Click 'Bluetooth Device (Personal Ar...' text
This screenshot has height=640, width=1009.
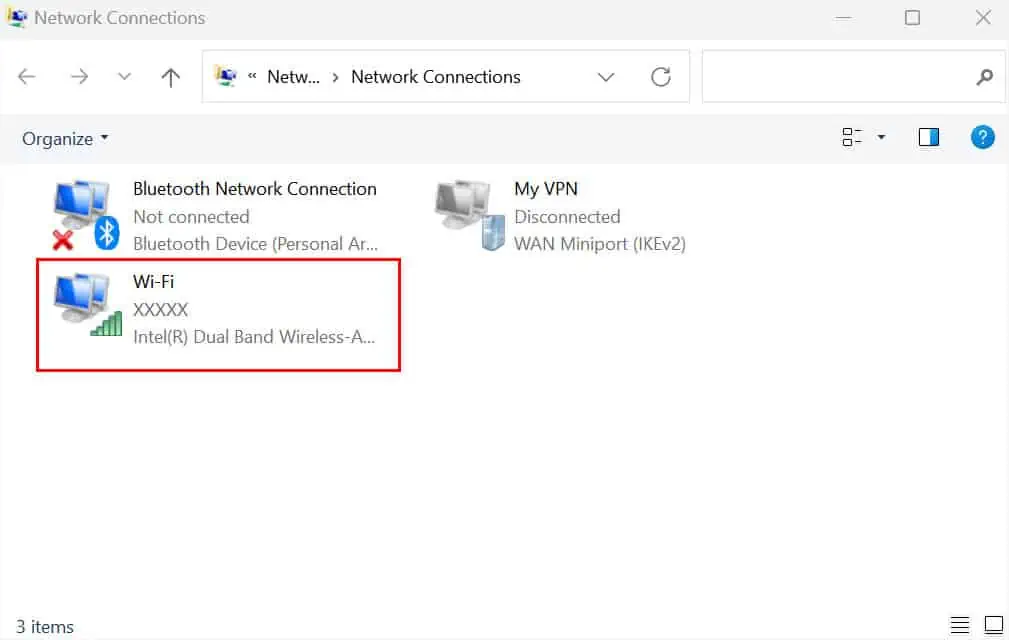pyautogui.click(x=255, y=244)
